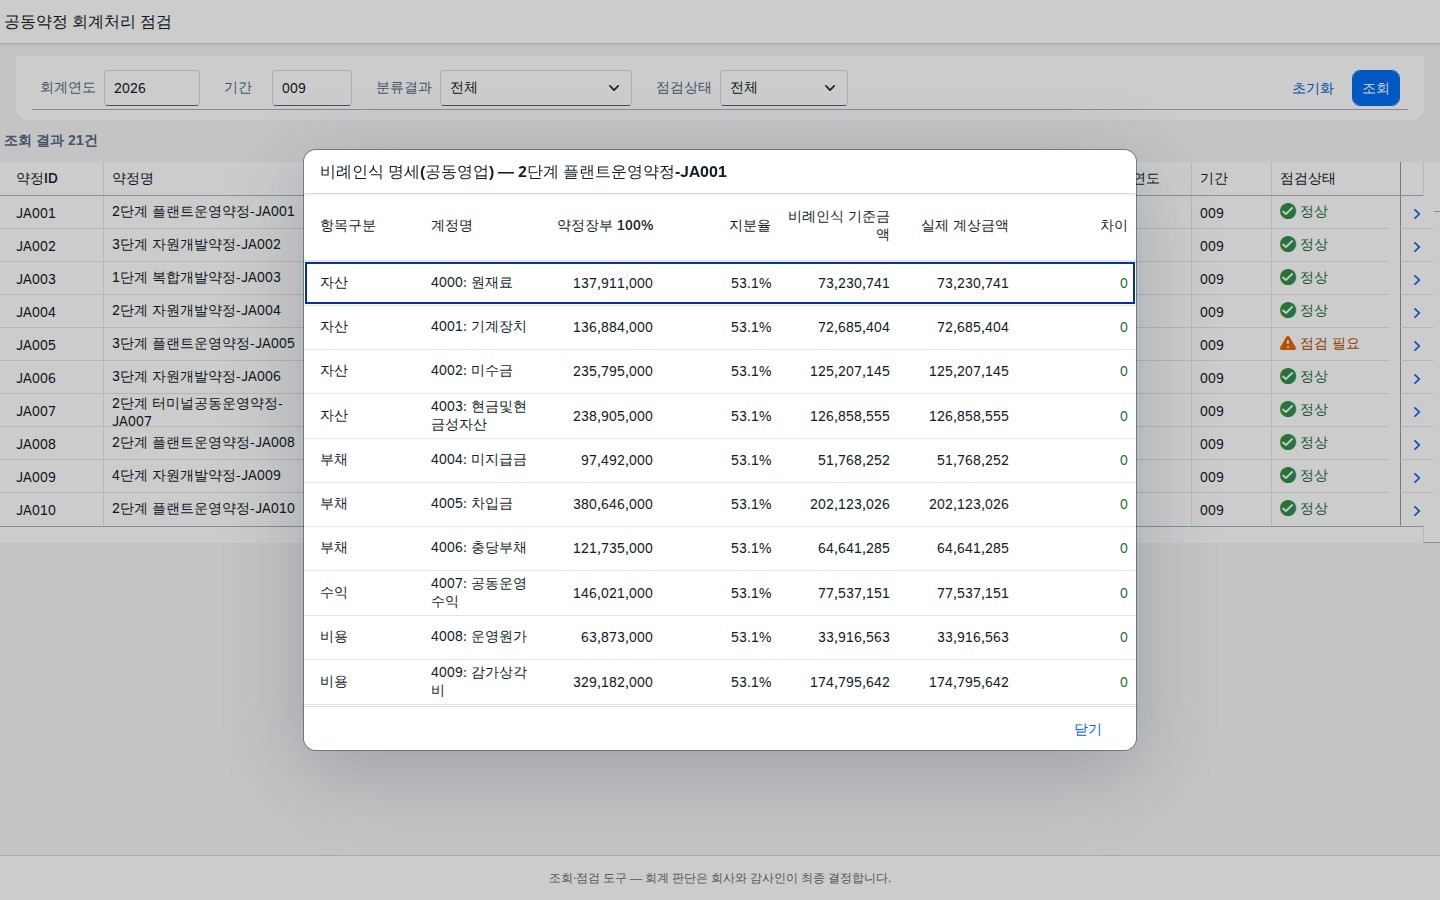Close the dialog with 닫기
Image resolution: width=1440 pixels, height=900 pixels.
[1088, 729]
